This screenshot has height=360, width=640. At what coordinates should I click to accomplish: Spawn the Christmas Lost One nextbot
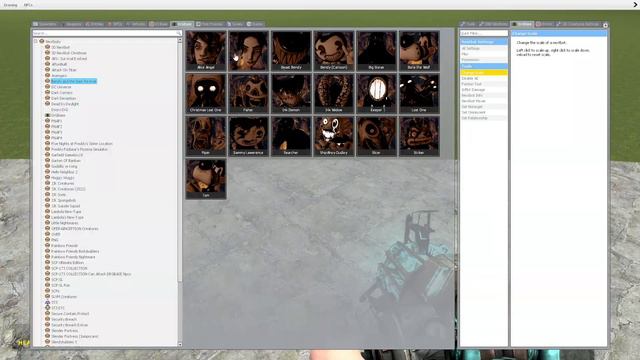click(206, 93)
